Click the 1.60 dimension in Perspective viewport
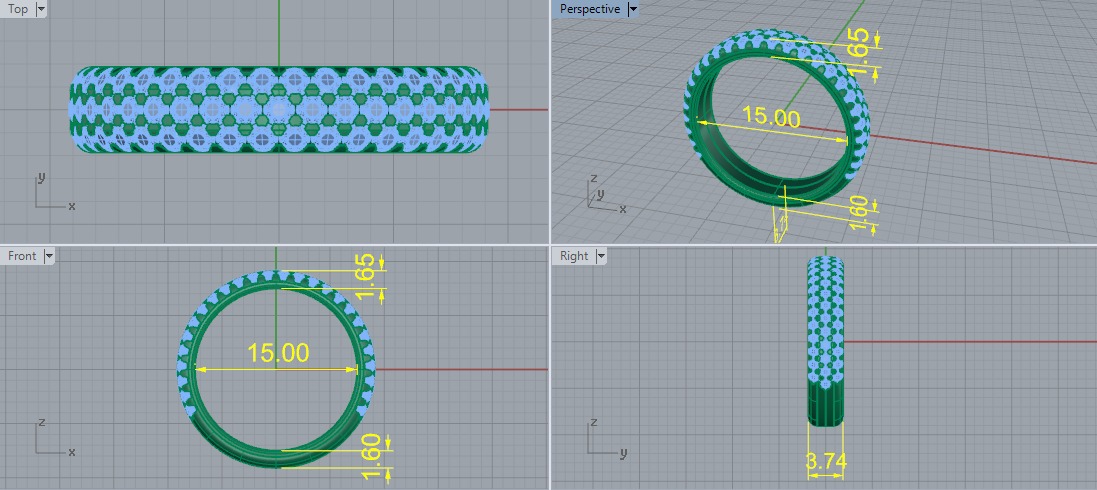This screenshot has width=1097, height=490. pyautogui.click(x=860, y=211)
